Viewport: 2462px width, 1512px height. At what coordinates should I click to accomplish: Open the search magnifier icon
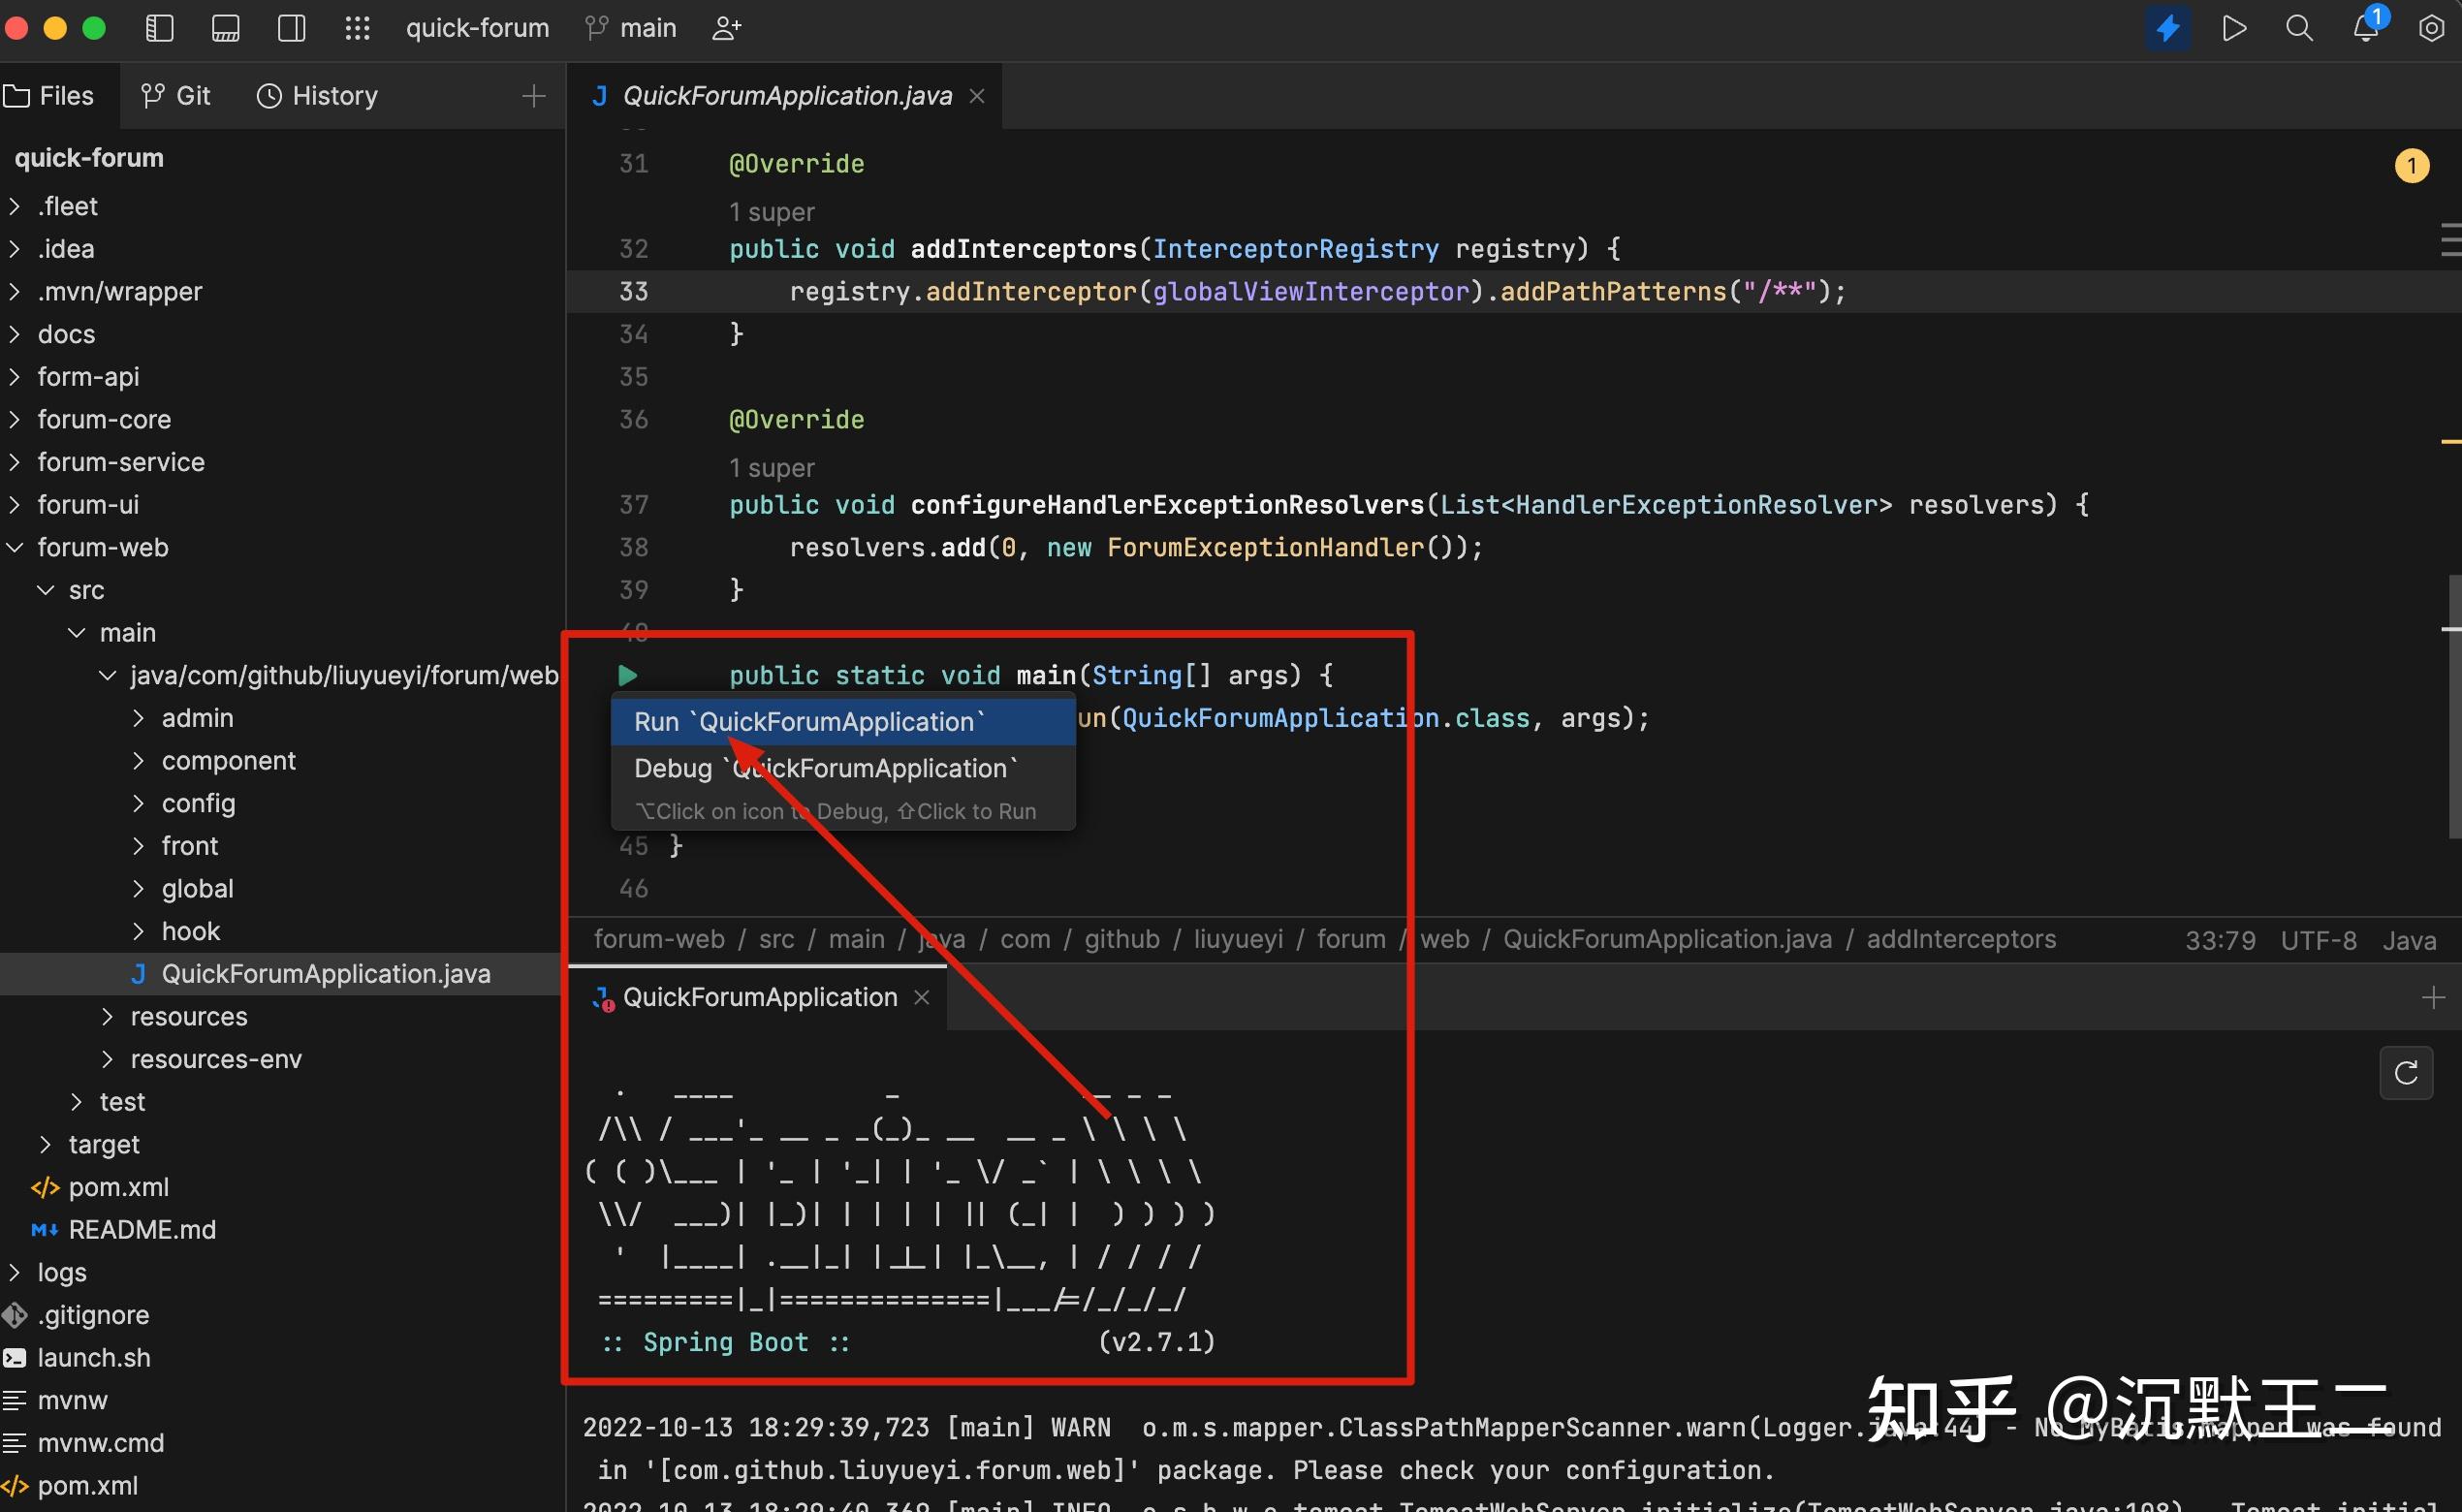click(2299, 28)
